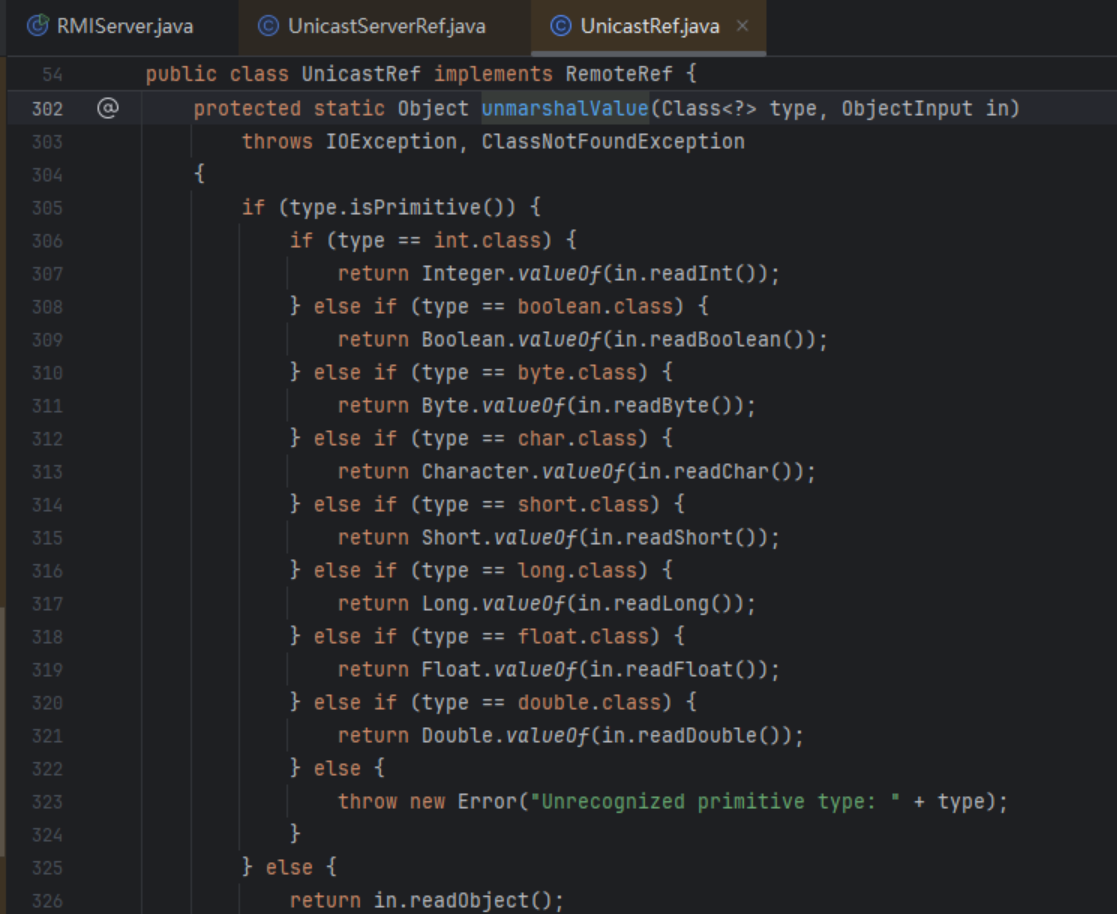Screen dimensions: 1117x914
Task: Close the UnicastRef.java tab
Action: [x=742, y=26]
